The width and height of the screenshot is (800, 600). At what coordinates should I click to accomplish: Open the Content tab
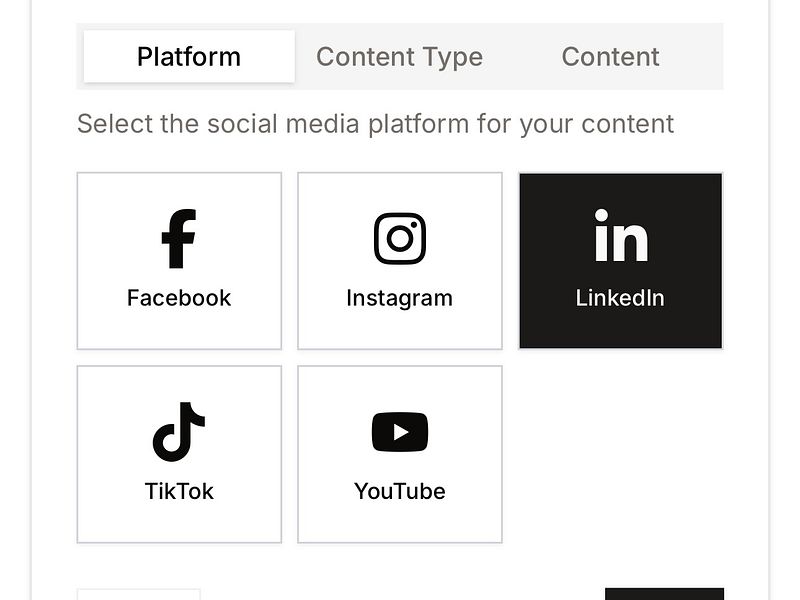click(x=610, y=57)
